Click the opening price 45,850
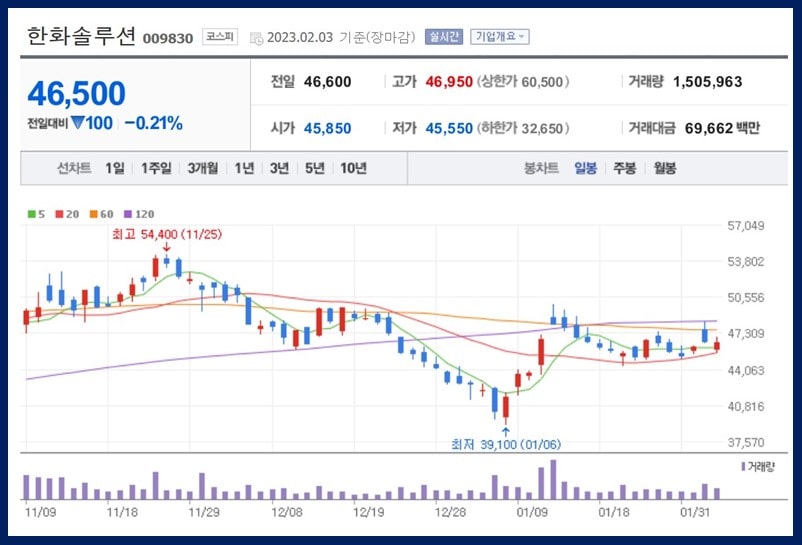This screenshot has width=802, height=545. (x=327, y=128)
